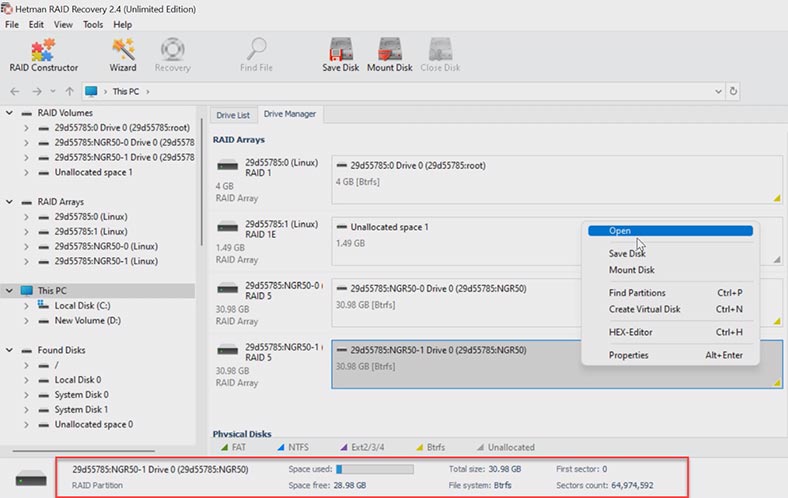The width and height of the screenshot is (788, 498).
Task: Click the 29d55785:0 (Linux) RAID 1 disk icon
Action: tap(228, 165)
